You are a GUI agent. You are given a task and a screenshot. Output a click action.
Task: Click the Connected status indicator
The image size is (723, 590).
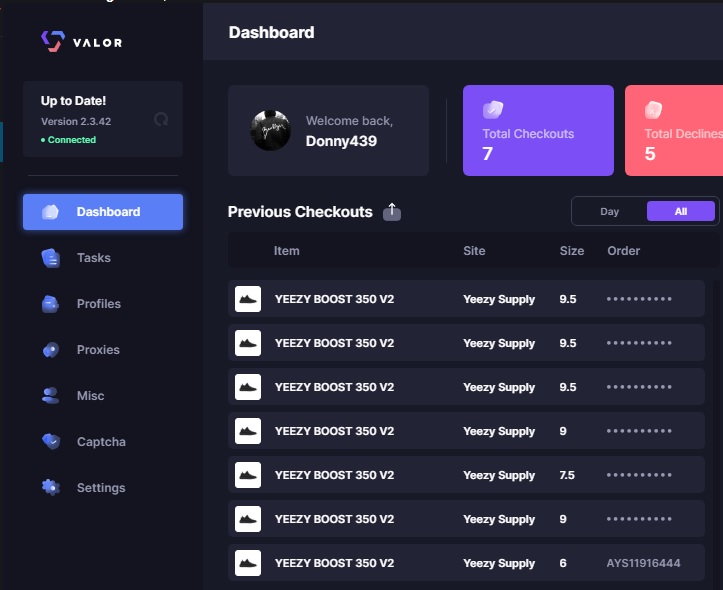(x=68, y=140)
